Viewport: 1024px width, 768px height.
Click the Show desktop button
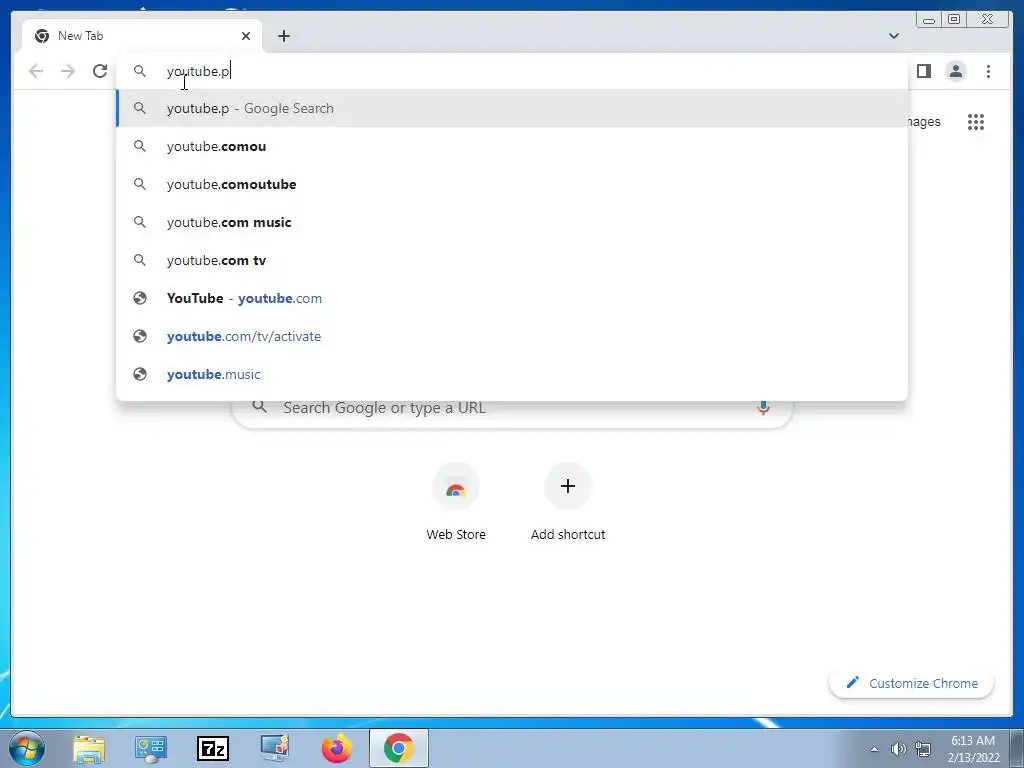click(1017, 748)
